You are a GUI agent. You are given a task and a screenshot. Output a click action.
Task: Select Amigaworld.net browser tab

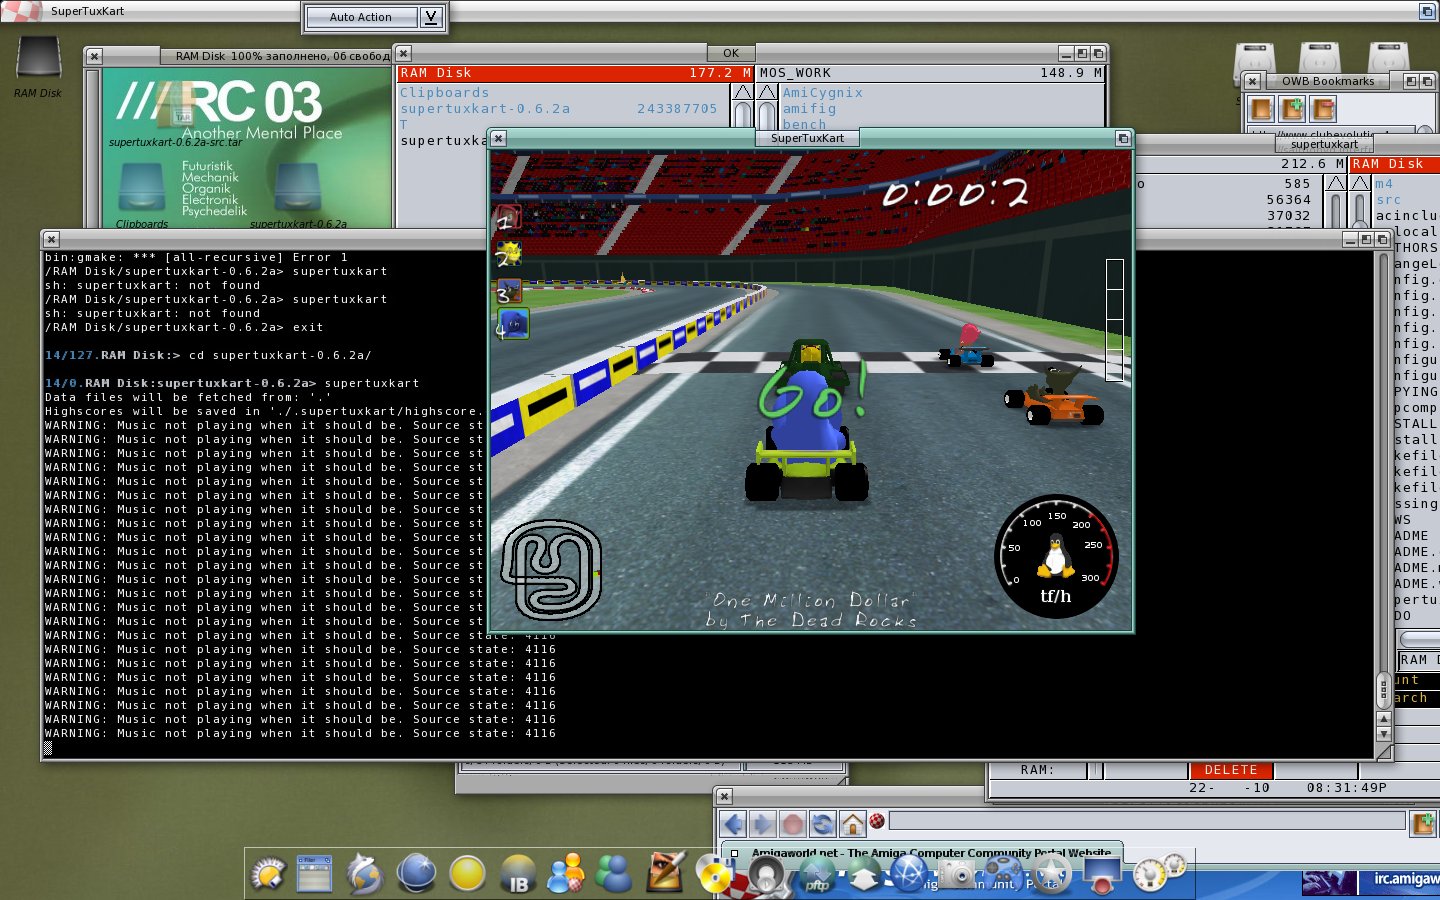click(922, 853)
